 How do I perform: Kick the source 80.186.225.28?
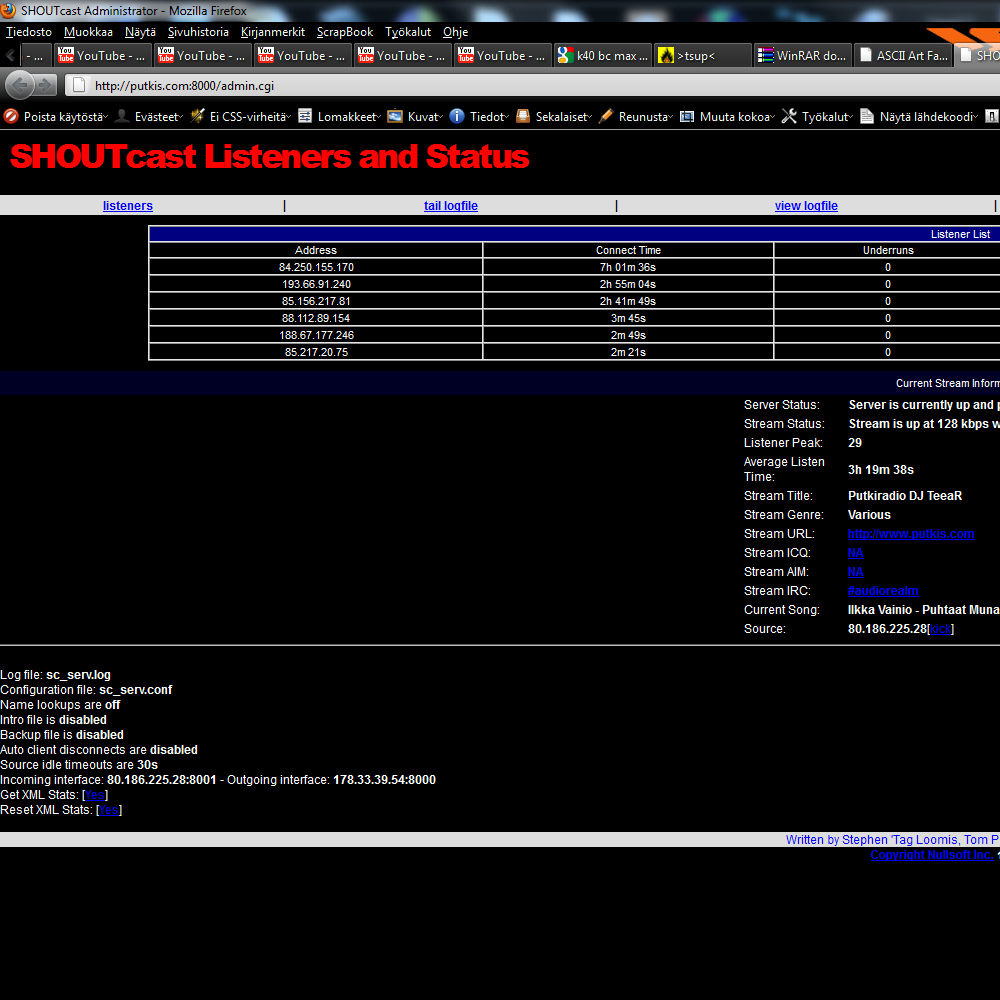click(x=941, y=629)
